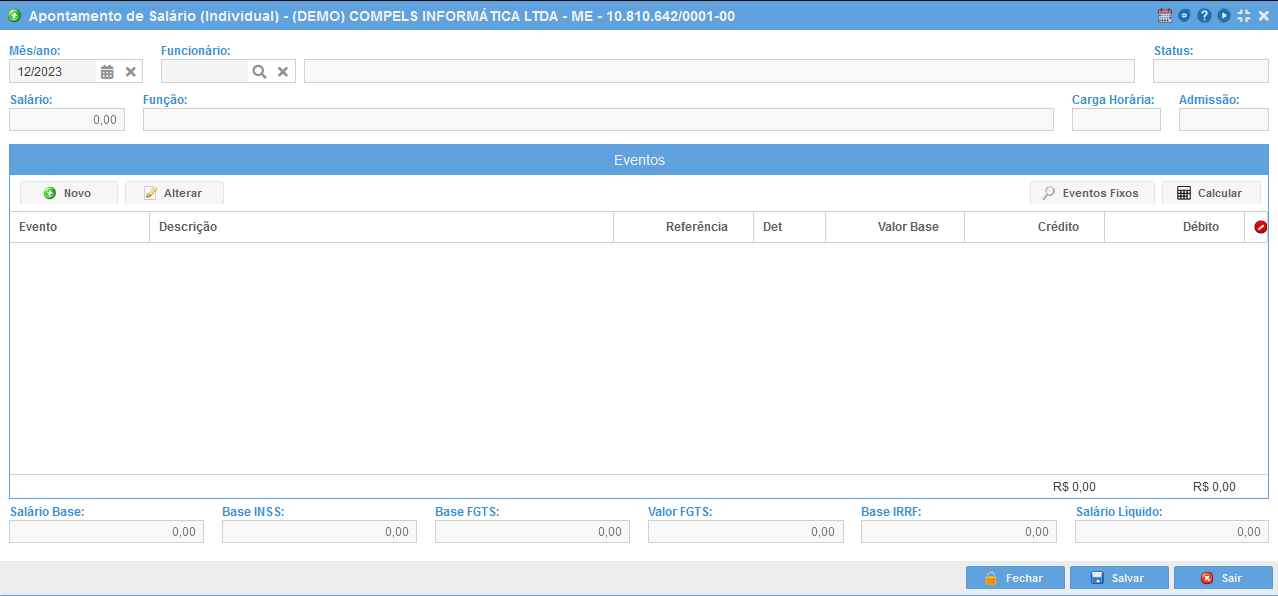The image size is (1278, 596).
Task: Sort by the Descrição column header
Action: tap(382, 227)
